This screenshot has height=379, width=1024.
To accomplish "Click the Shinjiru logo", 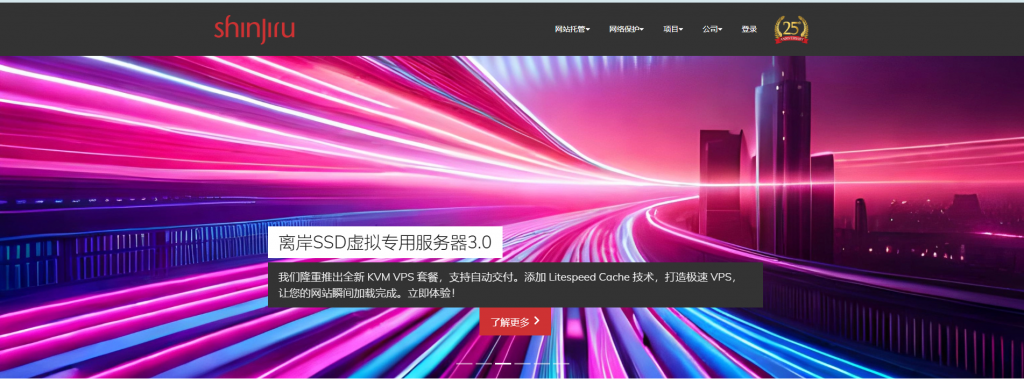I will click(254, 30).
